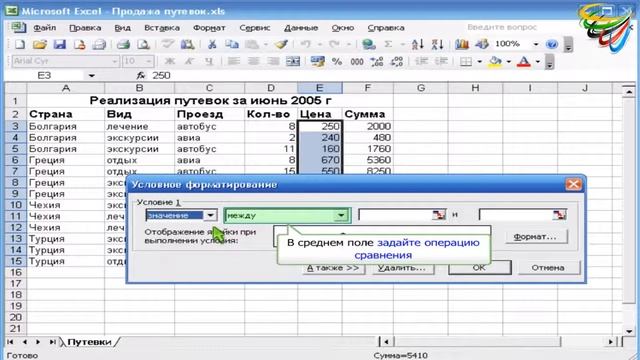
Task: Click the Save diskette icon
Action: tap(60, 44)
